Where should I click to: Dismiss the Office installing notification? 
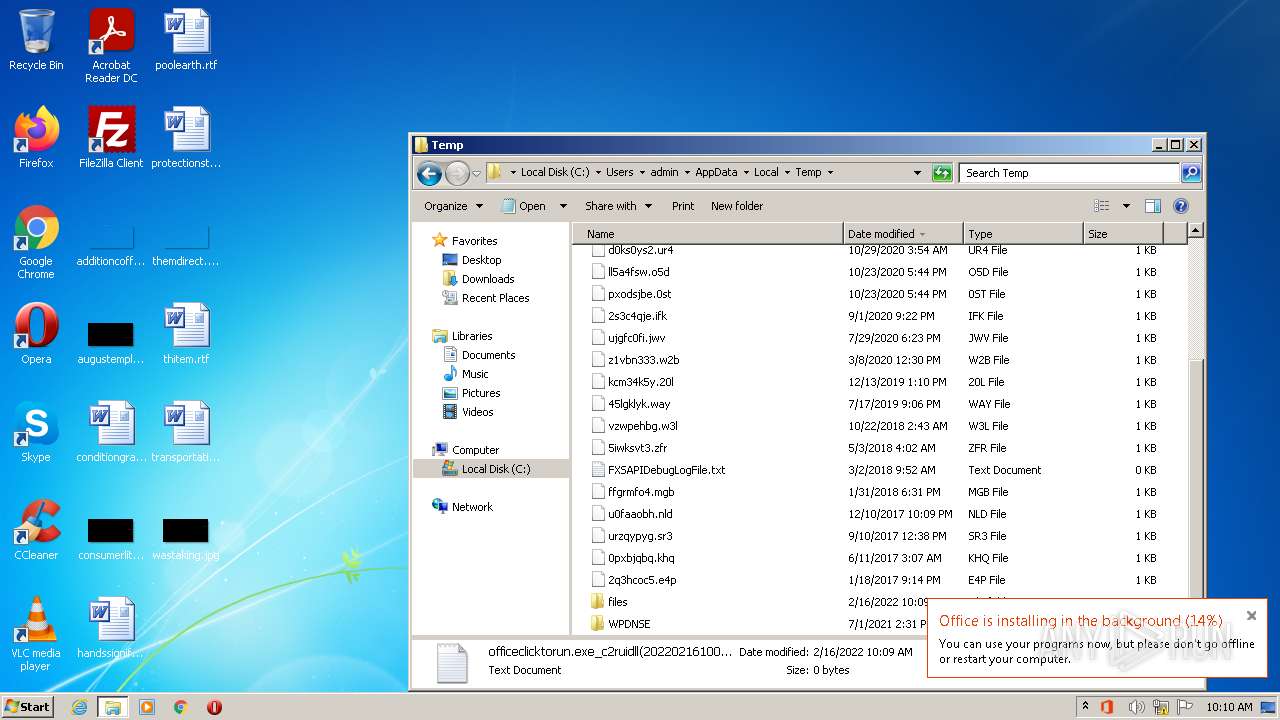[x=1251, y=616]
